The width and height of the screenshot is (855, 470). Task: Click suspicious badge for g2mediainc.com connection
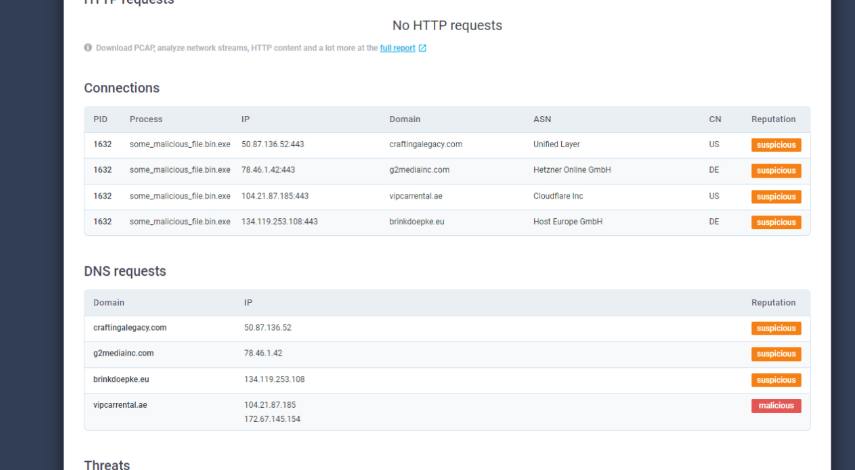pos(776,171)
